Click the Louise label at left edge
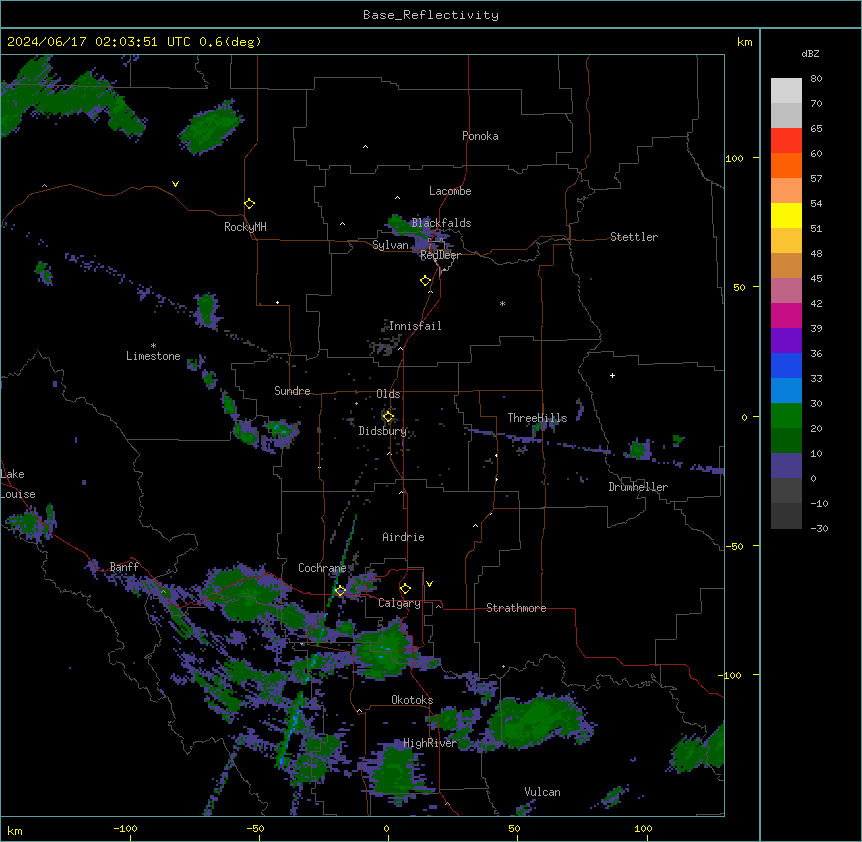 (x=18, y=494)
